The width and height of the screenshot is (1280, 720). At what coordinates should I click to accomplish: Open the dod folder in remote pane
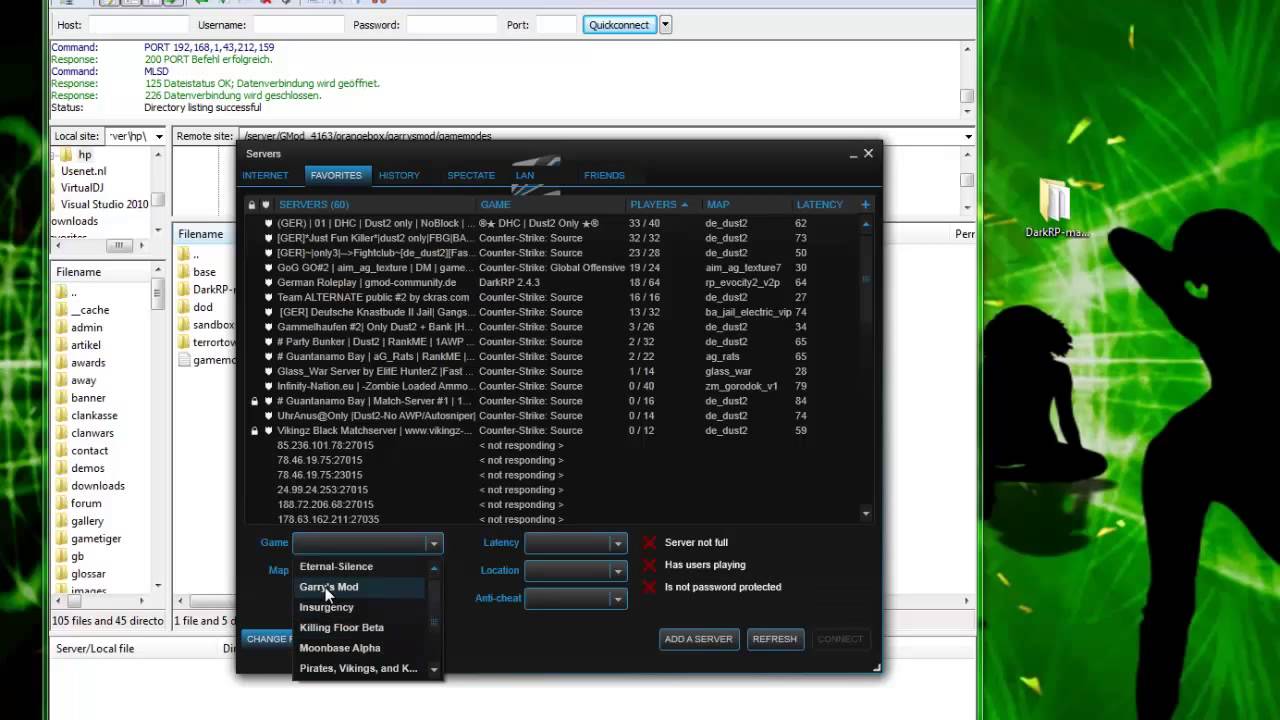point(203,307)
